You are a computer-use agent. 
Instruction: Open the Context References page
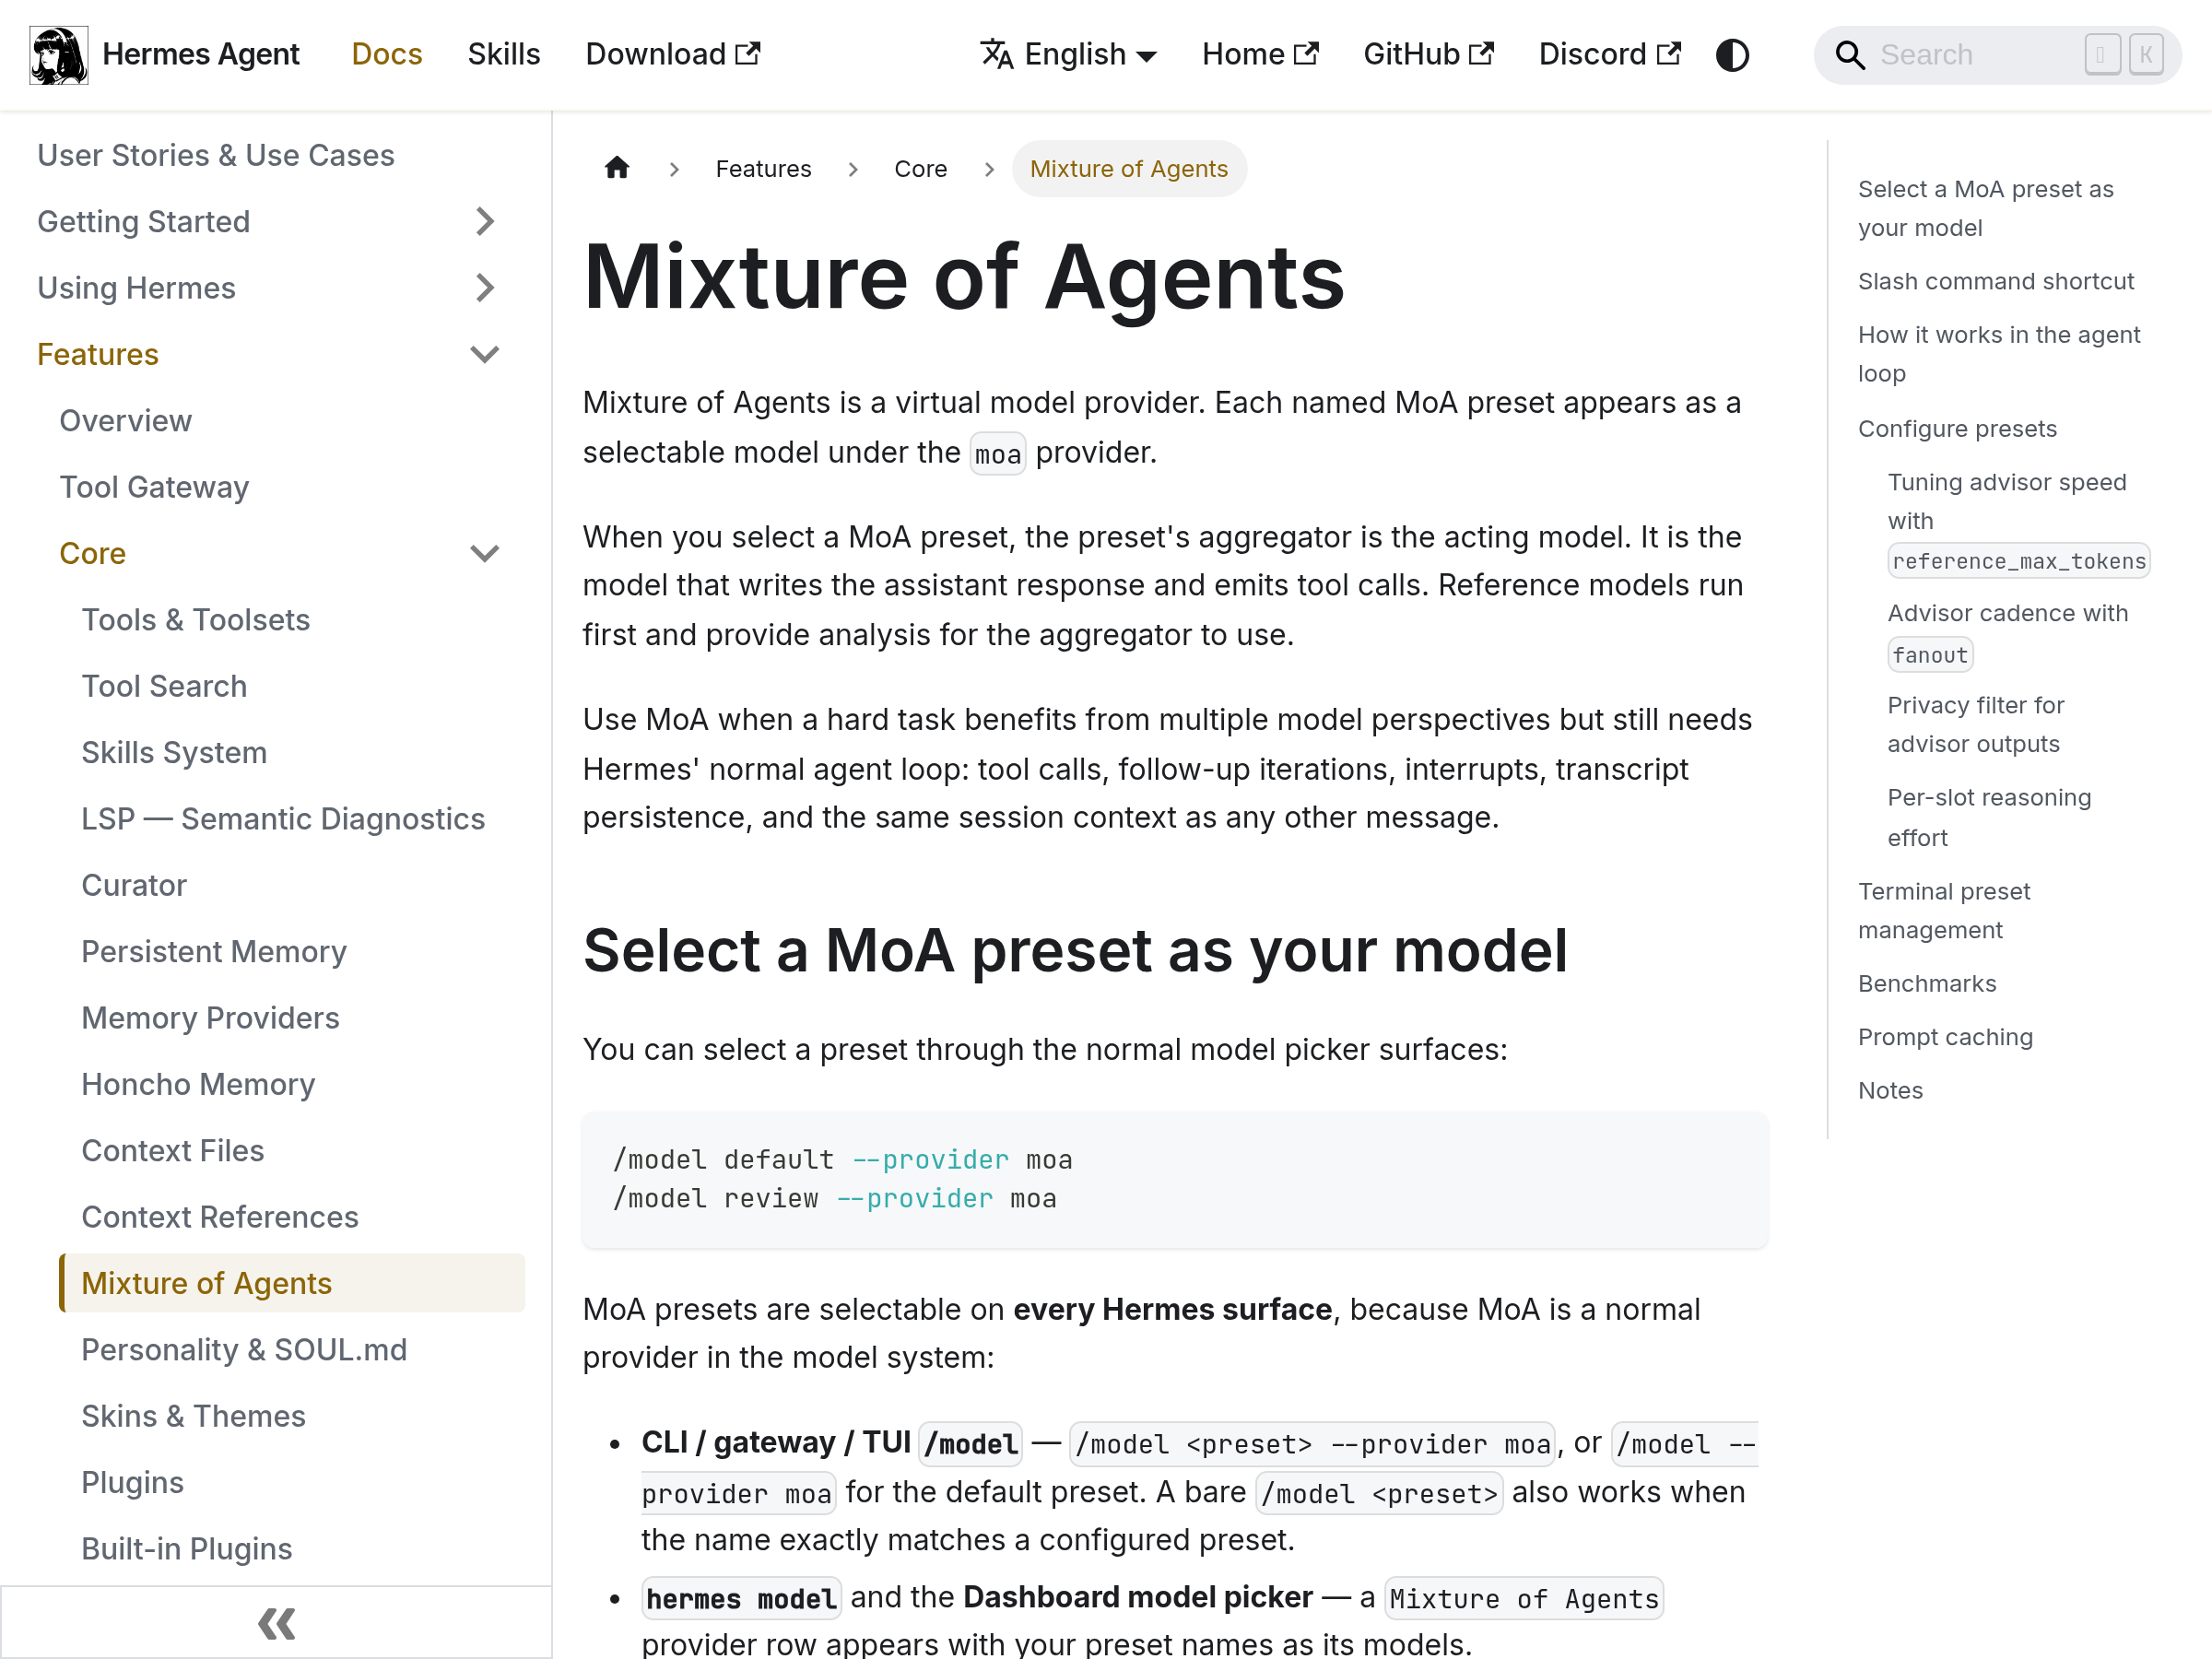[220, 1217]
